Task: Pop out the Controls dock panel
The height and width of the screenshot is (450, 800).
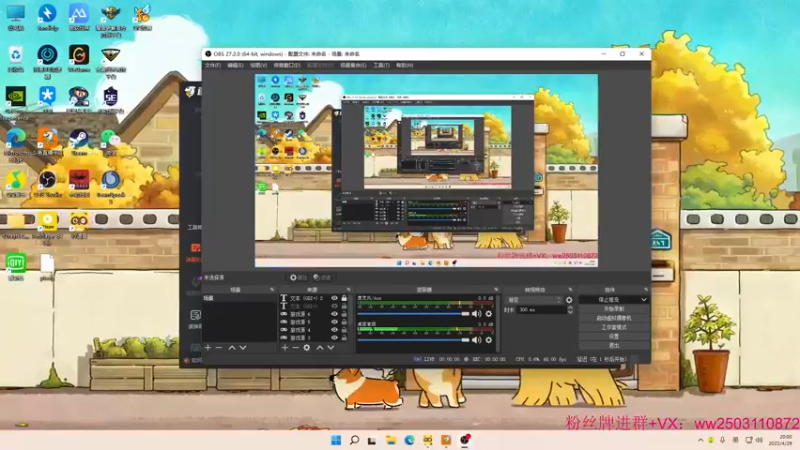Action: click(x=645, y=290)
